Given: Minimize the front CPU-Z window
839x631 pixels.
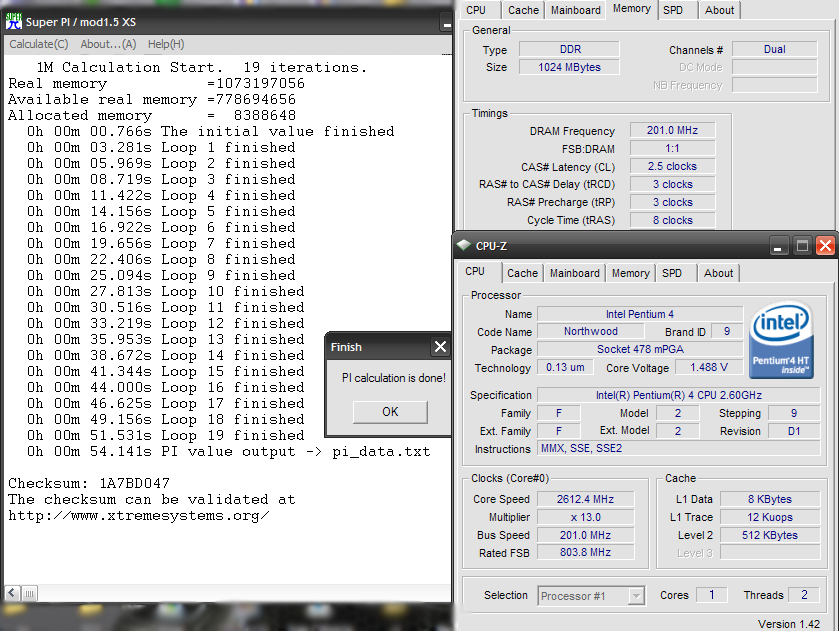Looking at the screenshot, I should click(x=777, y=246).
